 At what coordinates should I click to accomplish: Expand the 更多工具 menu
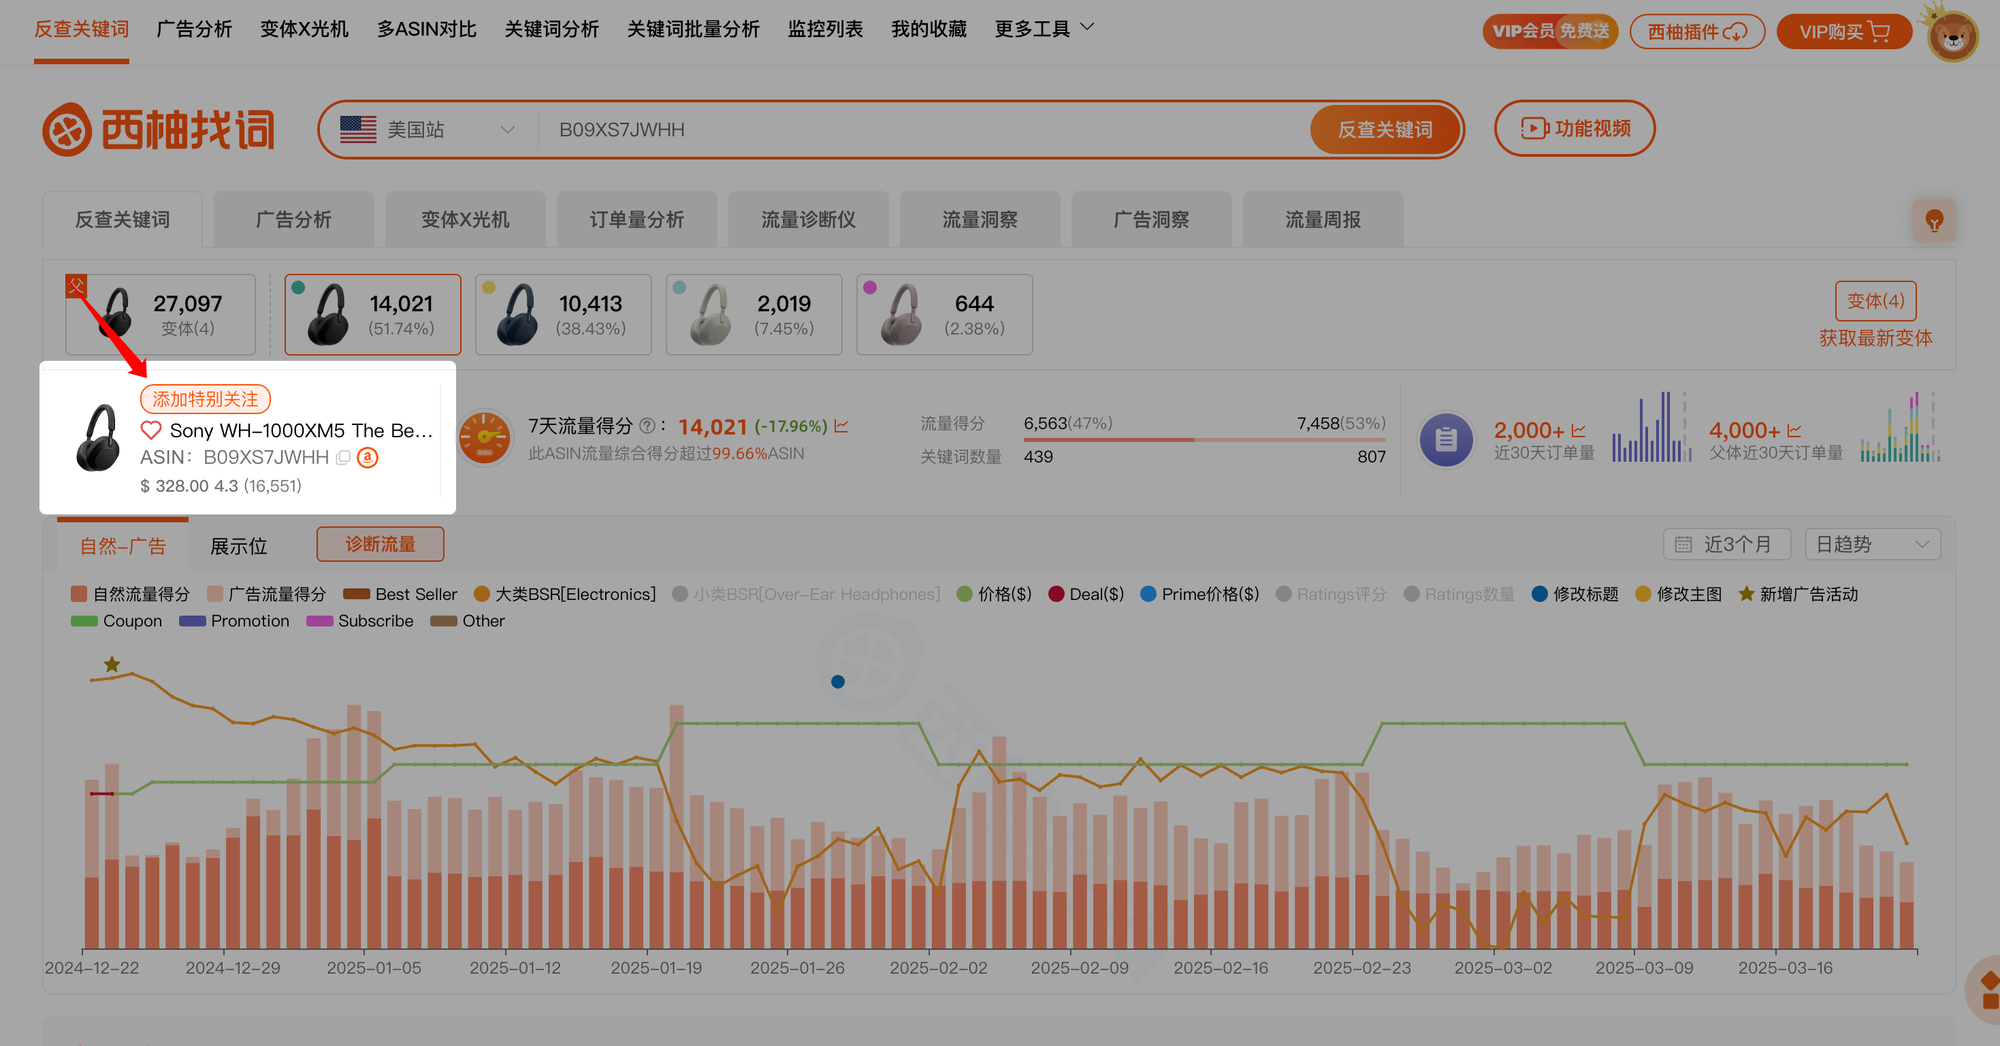(x=1044, y=29)
